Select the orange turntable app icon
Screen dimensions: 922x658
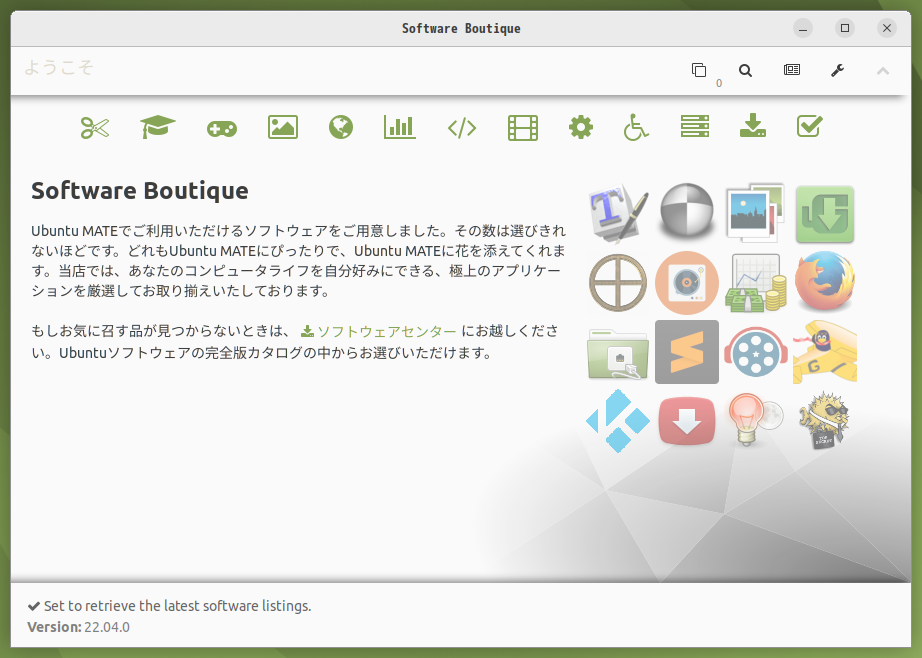click(x=687, y=283)
